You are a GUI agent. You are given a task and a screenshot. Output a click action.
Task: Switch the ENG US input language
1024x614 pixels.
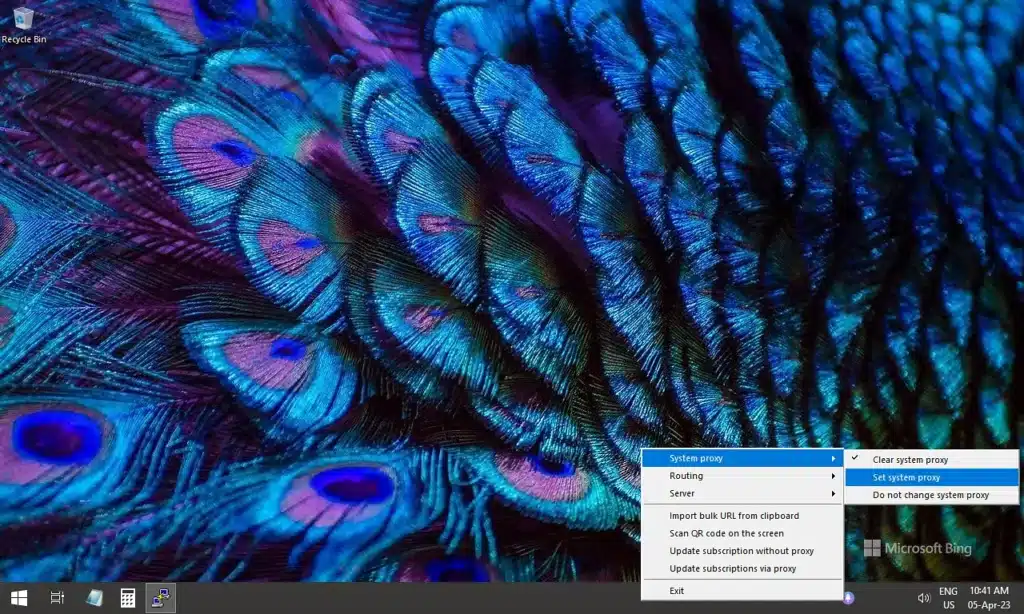[x=948, y=598]
